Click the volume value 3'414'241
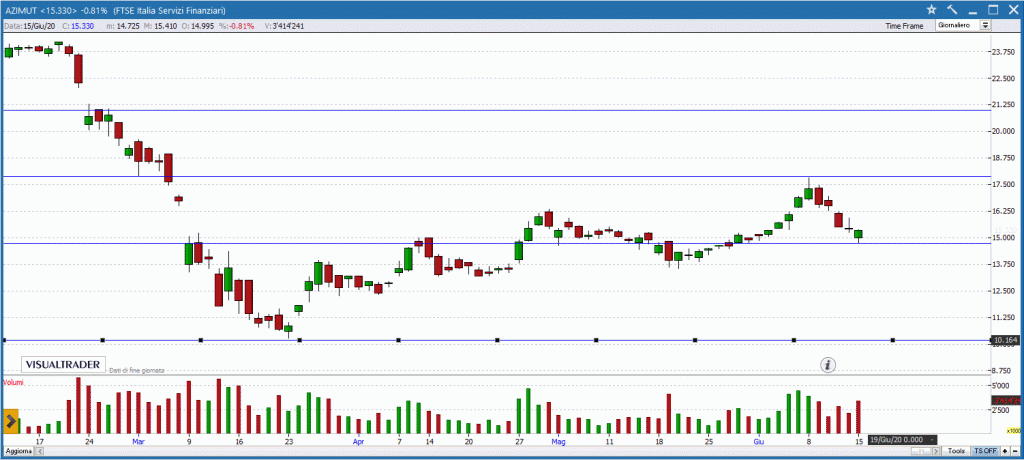1024x460 pixels. (289, 26)
